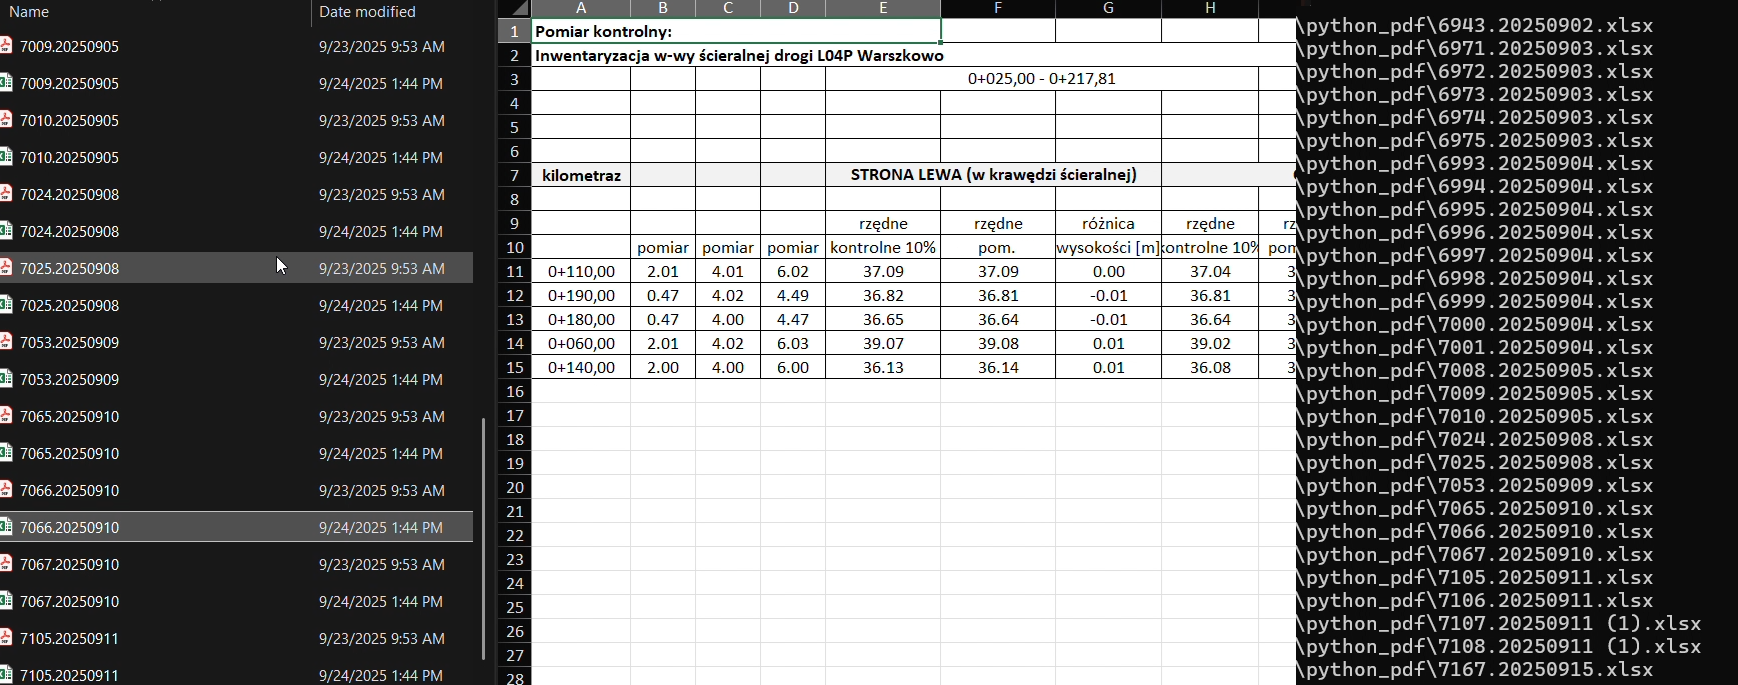Click terminal line python_pdf\7108.20250911 (1).xlsx

(x=1499, y=647)
